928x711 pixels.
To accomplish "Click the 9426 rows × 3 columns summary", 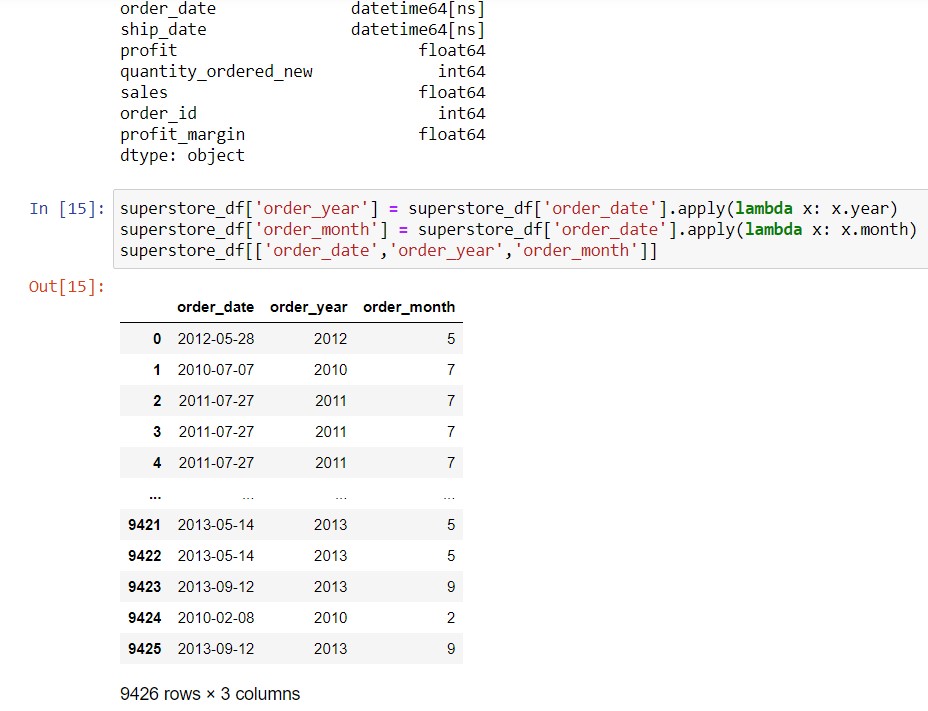I will [x=210, y=694].
